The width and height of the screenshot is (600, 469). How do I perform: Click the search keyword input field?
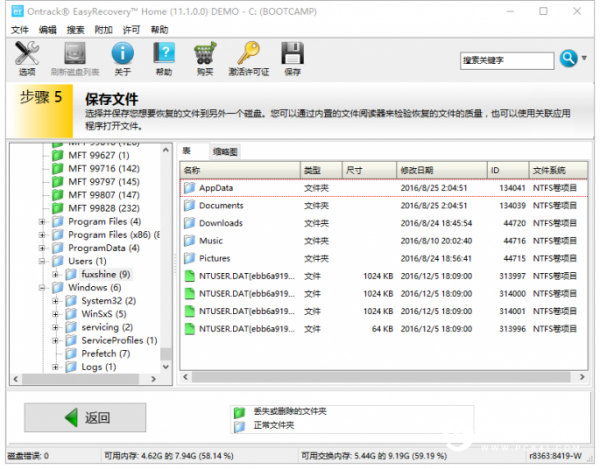point(507,60)
